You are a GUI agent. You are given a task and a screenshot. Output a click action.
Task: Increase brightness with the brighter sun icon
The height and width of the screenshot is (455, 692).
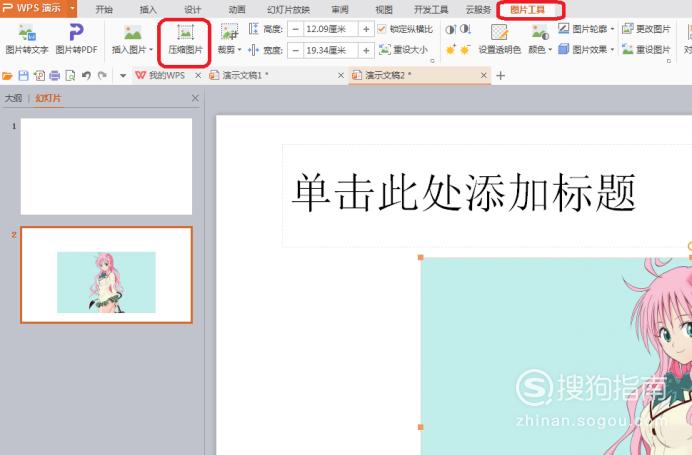pos(450,49)
